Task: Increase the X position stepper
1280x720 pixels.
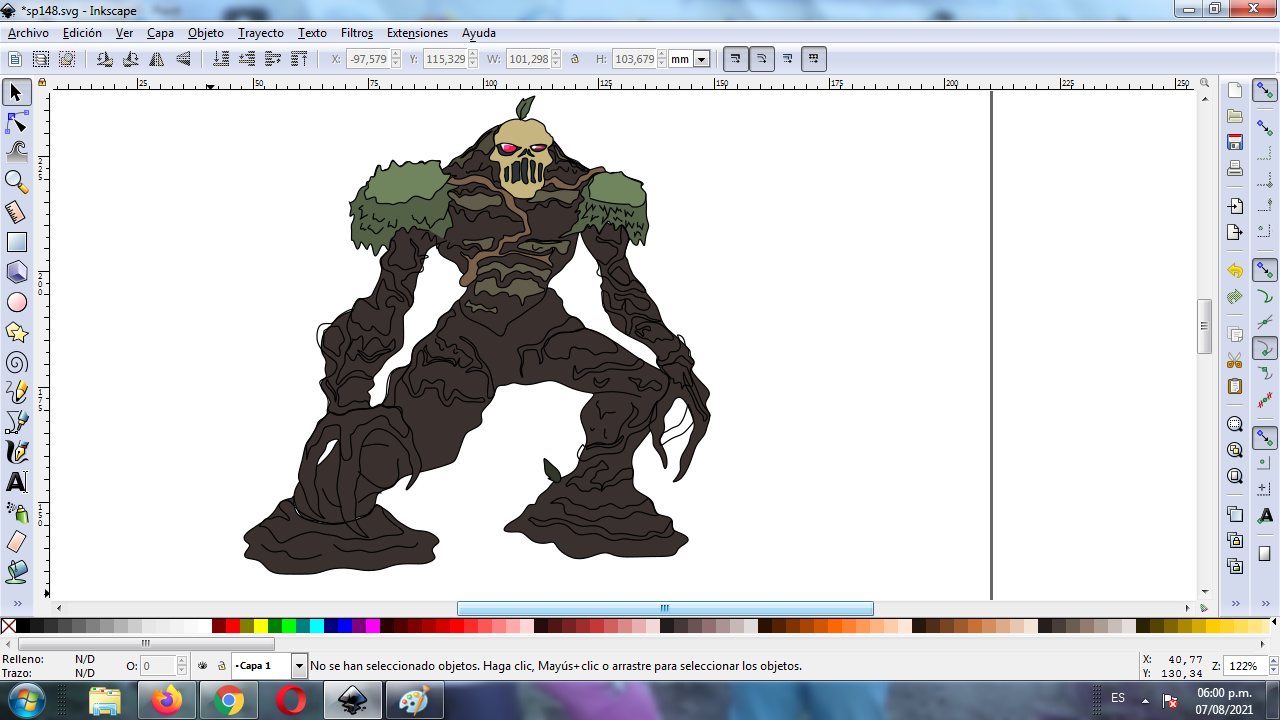Action: pos(396,55)
